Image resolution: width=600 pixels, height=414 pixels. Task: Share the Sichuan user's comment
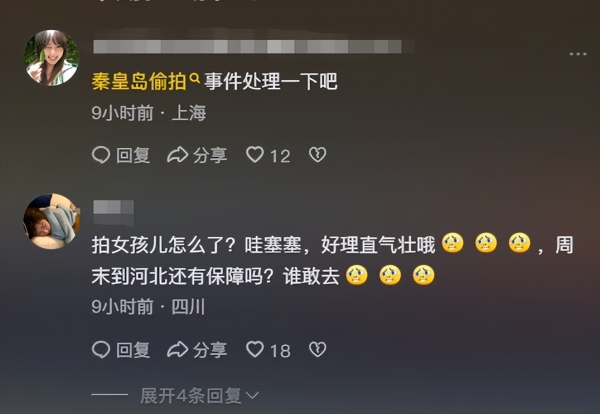197,350
